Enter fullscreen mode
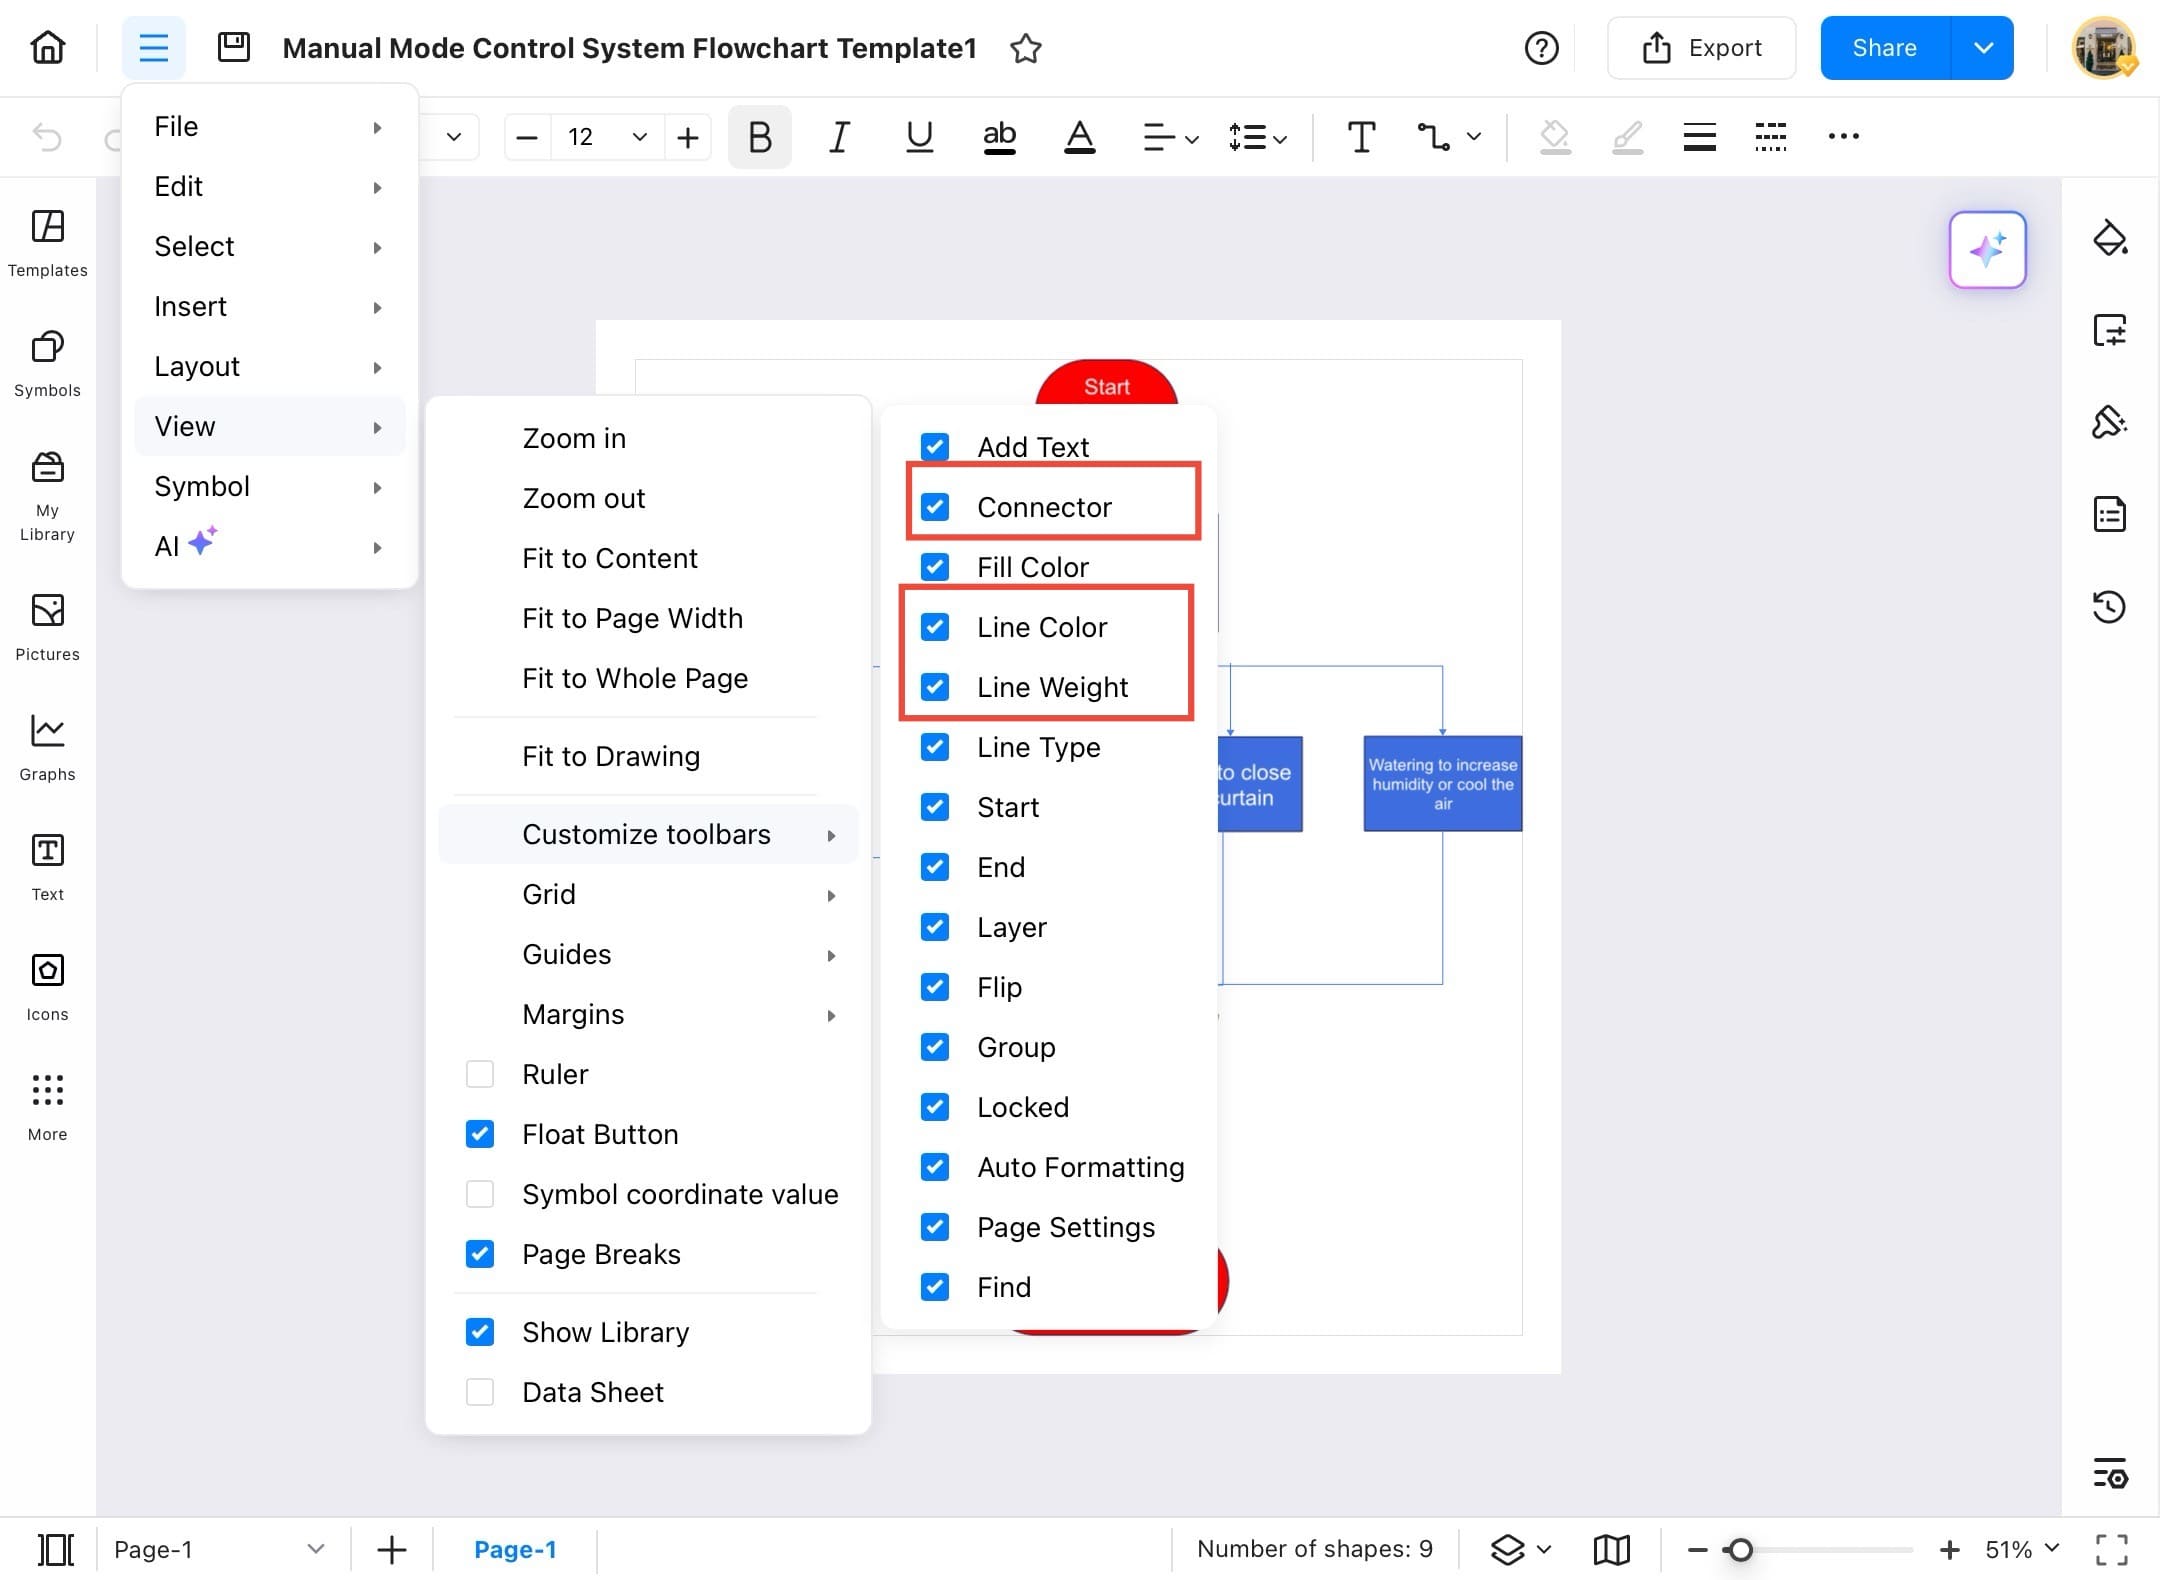The height and width of the screenshot is (1580, 2160). tap(2111, 1548)
